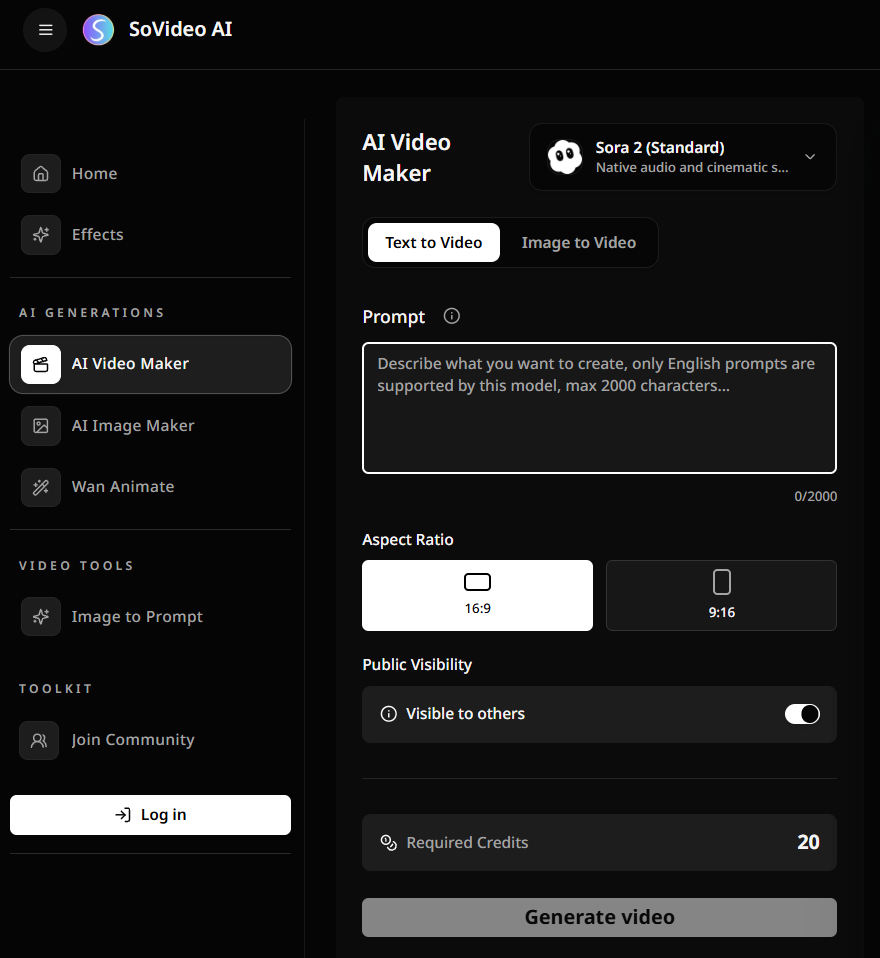Select the 16:9 aspect ratio

(477, 595)
